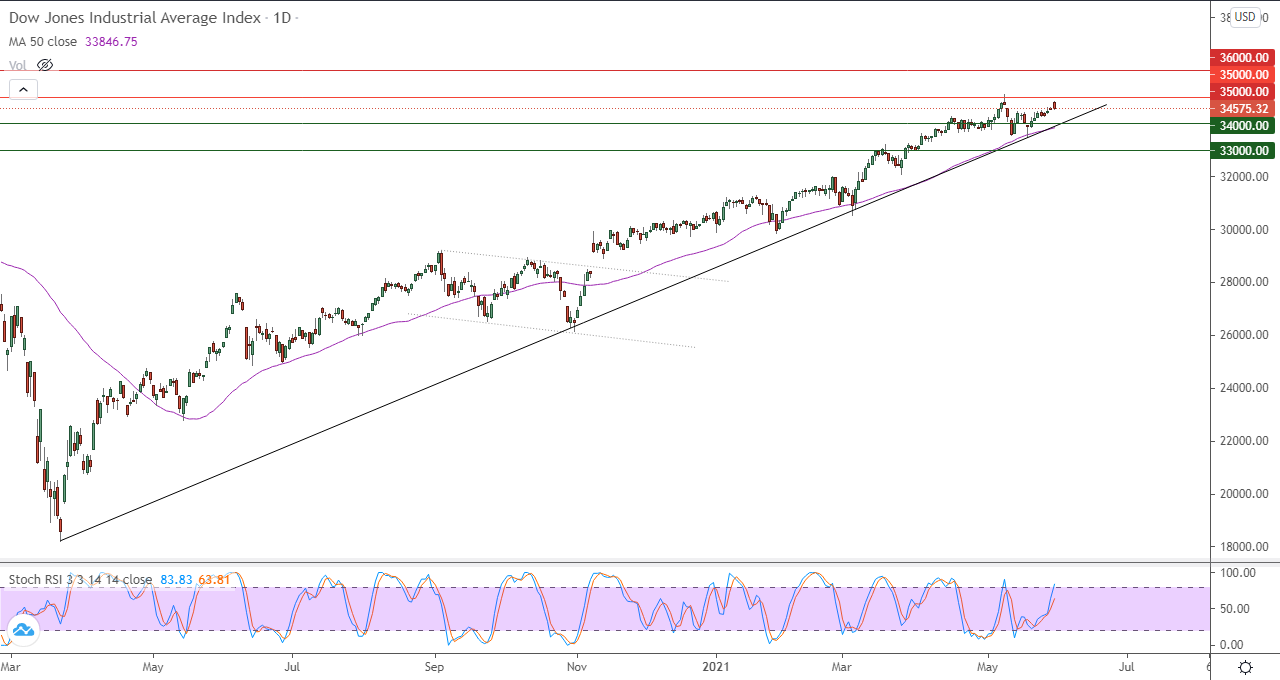
Task: Click 24000.00 on the price axis
Action: 1245,388
